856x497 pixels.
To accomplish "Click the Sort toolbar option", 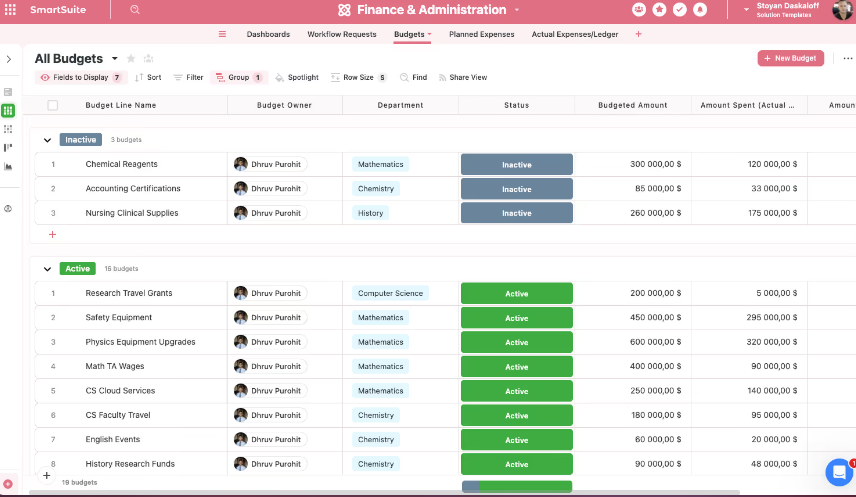I will point(148,78).
